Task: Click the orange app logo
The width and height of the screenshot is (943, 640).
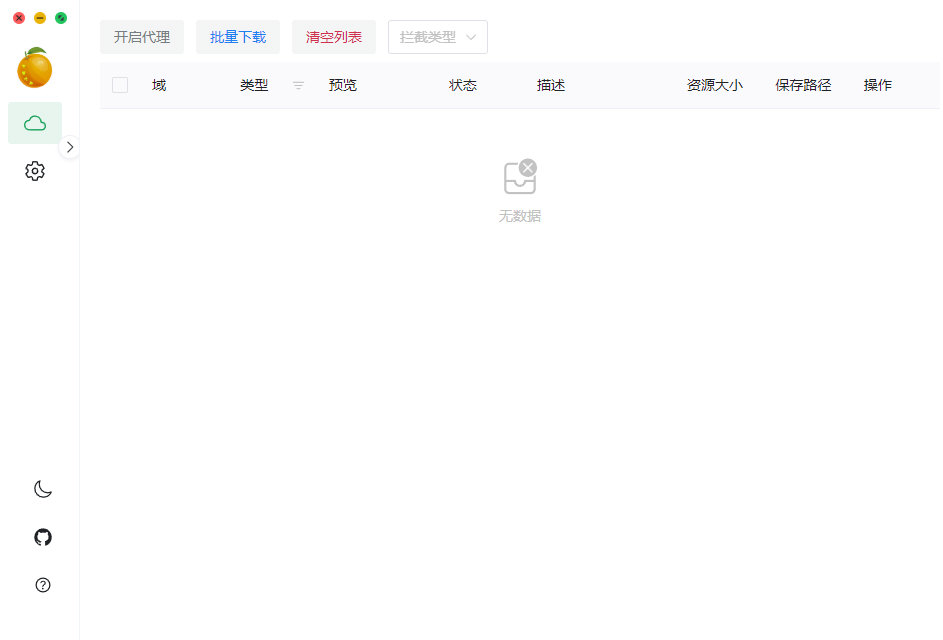Action: click(x=35, y=67)
